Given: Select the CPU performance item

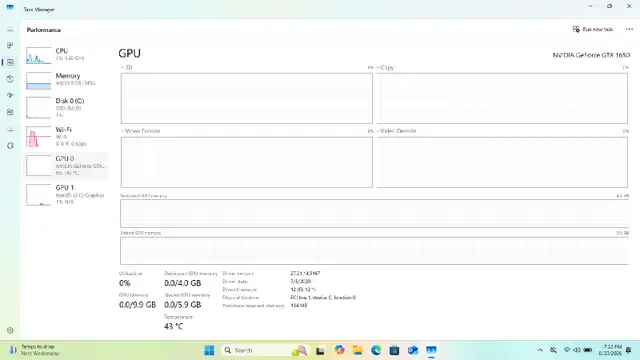Looking at the screenshot, I should [x=66, y=55].
